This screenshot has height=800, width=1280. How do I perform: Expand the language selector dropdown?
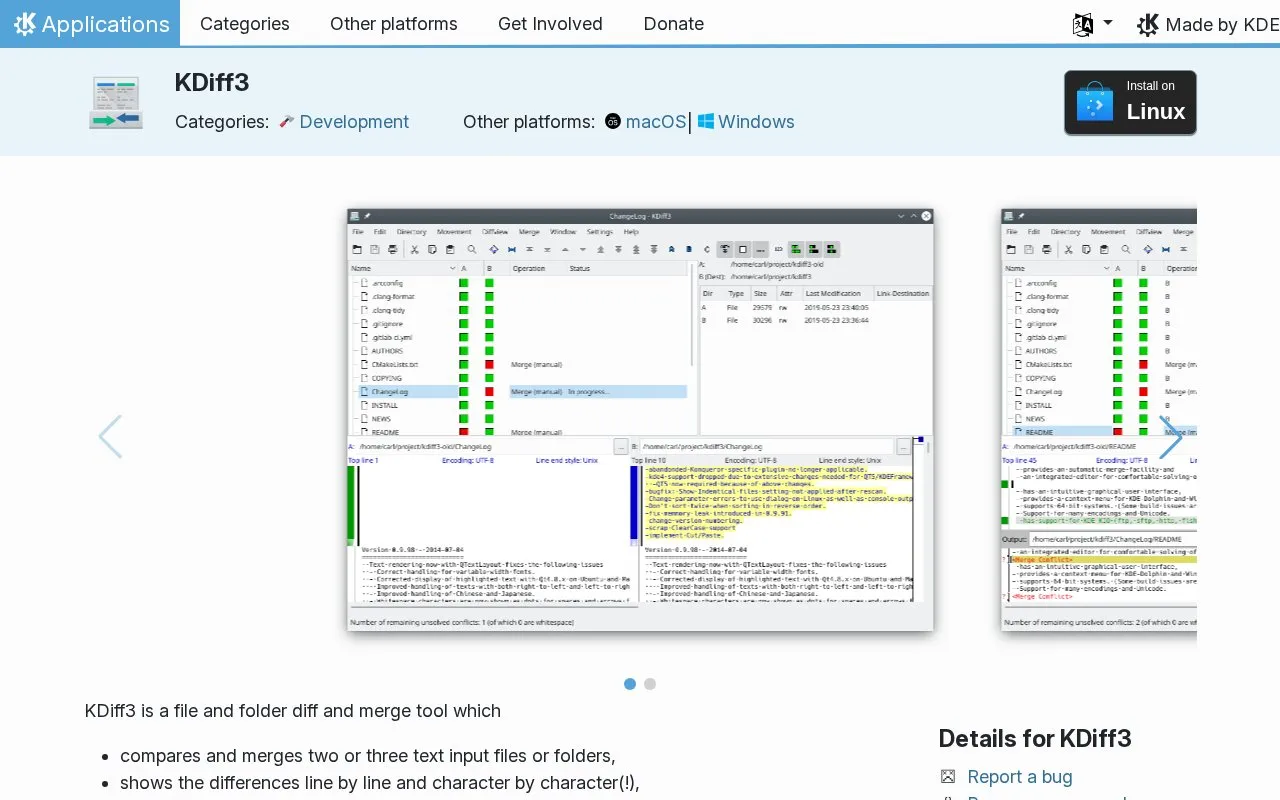point(1092,24)
